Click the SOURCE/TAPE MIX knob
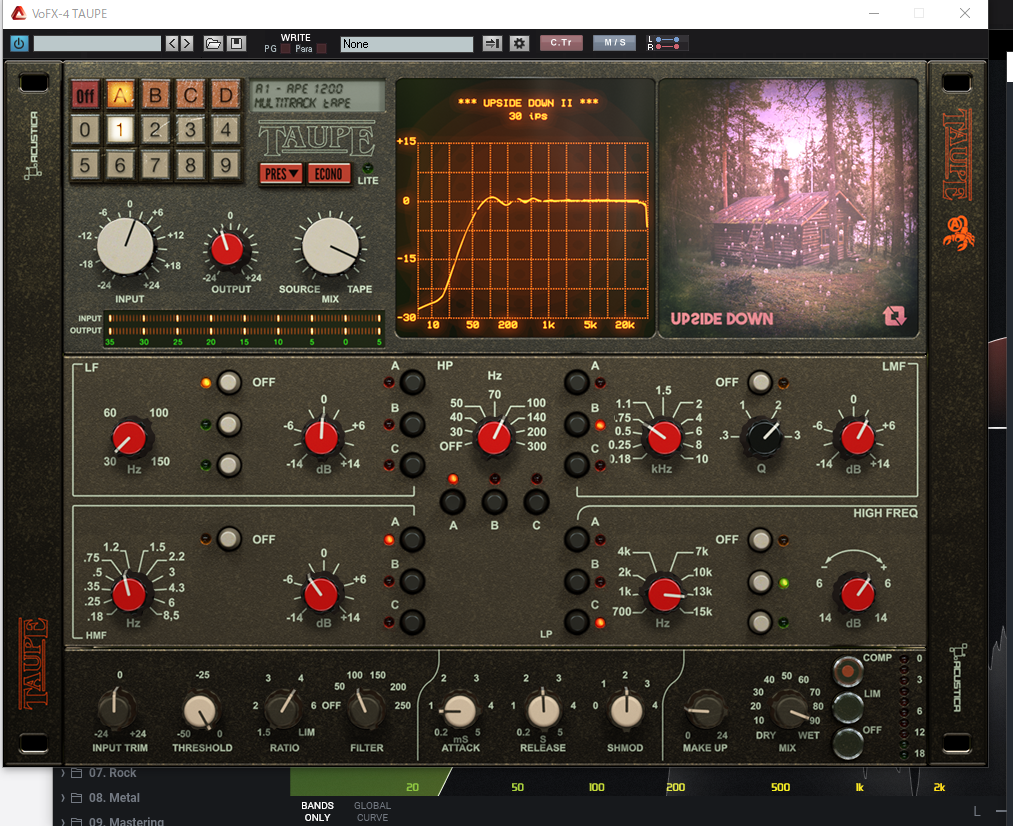The width and height of the screenshot is (1013, 826). [330, 247]
